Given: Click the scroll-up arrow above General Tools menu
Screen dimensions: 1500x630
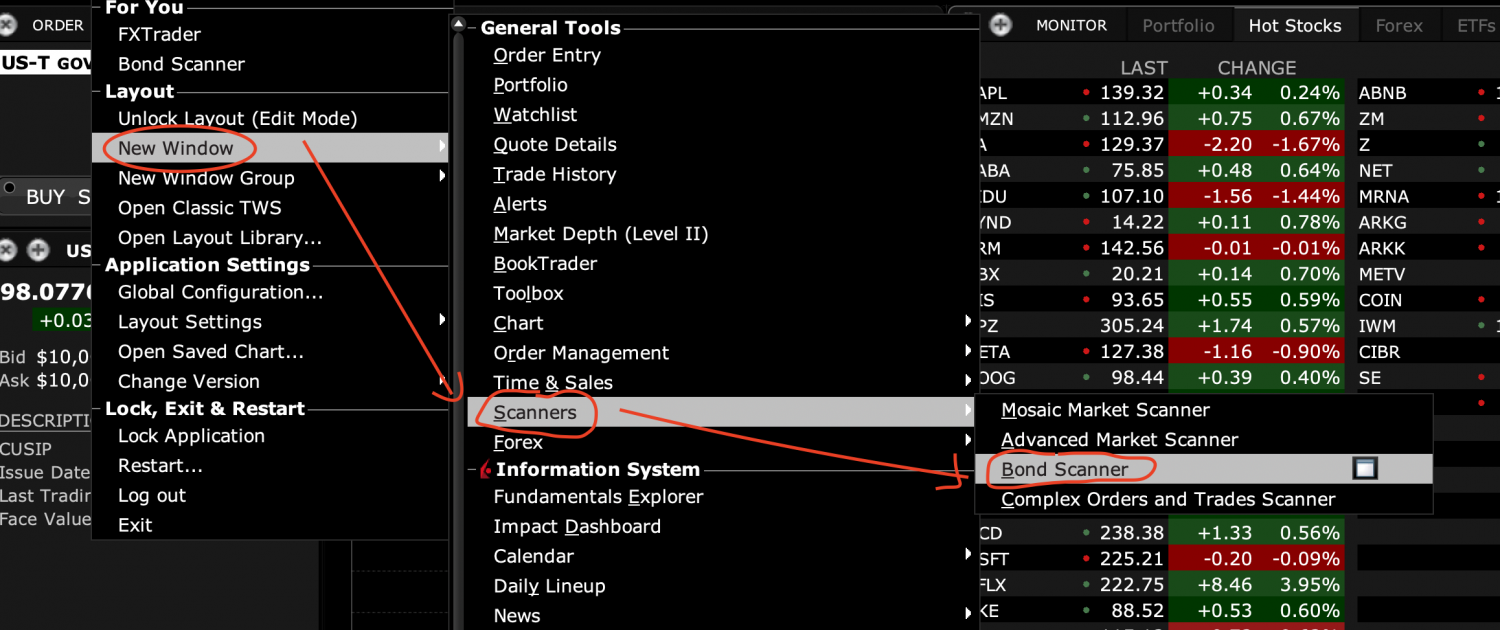Looking at the screenshot, I should pos(458,24).
